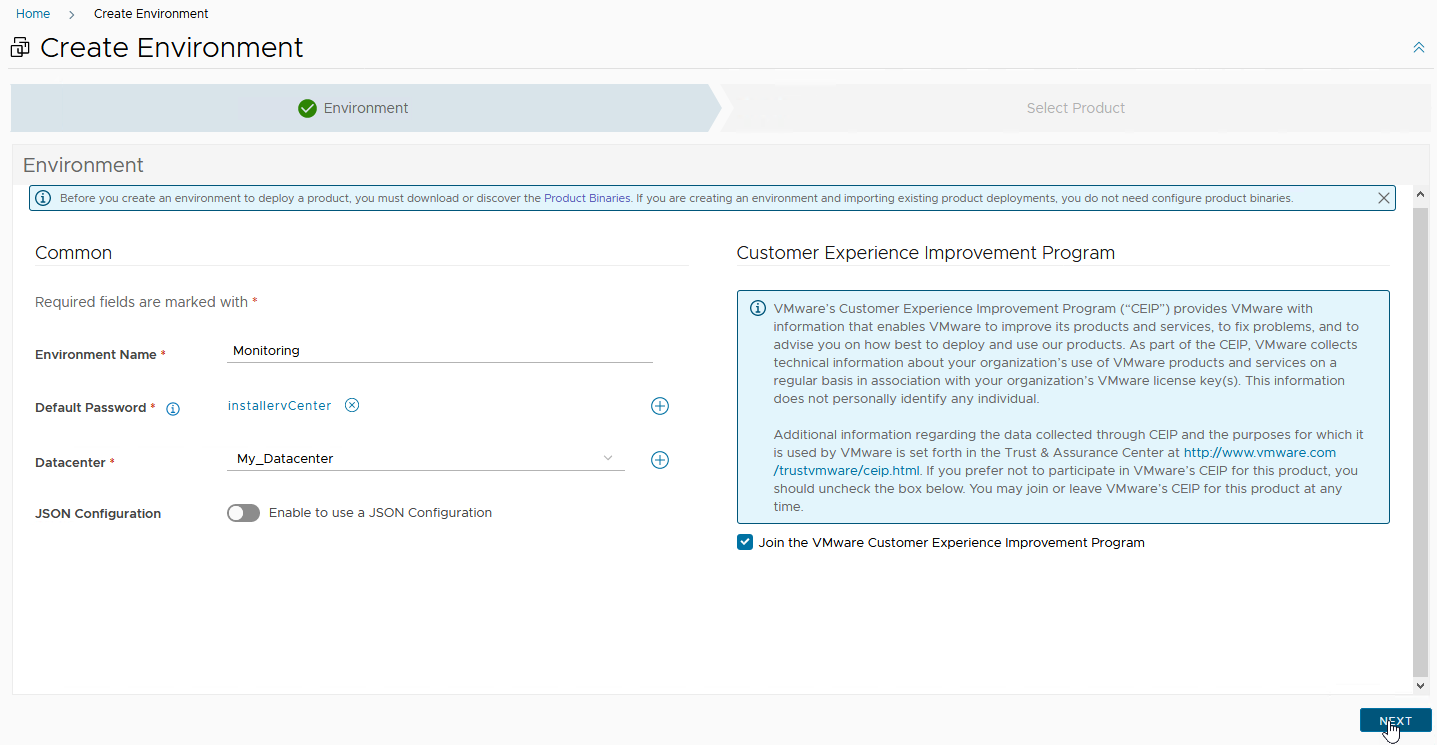
Task: Click the green checkmark on Environment step
Action: click(x=308, y=108)
